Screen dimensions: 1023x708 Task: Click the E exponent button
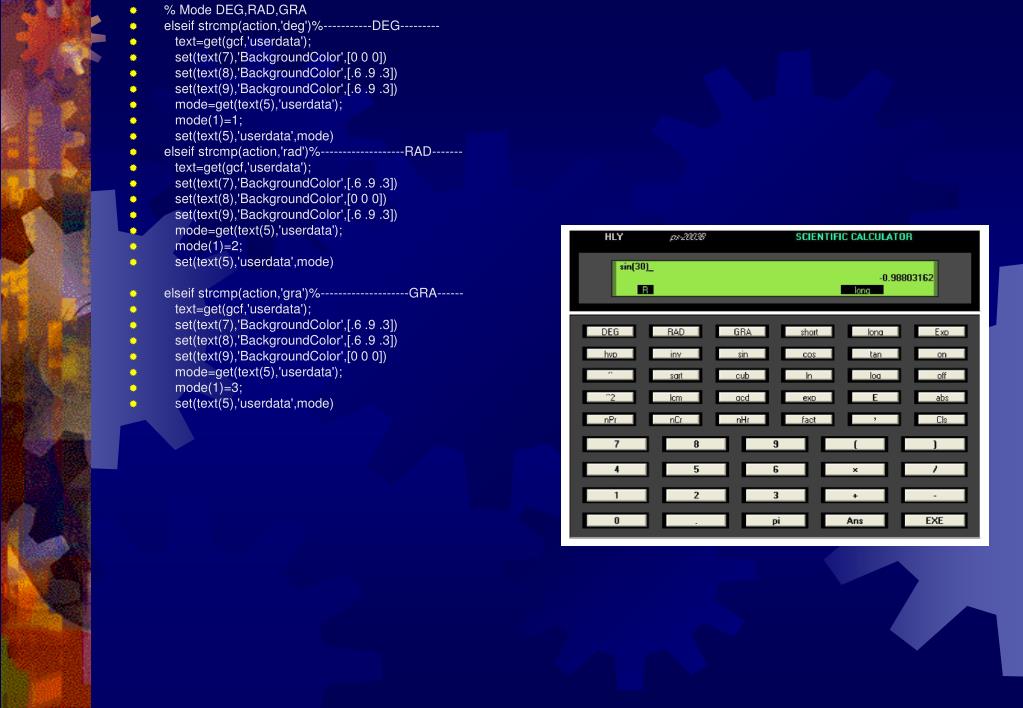(x=875, y=397)
